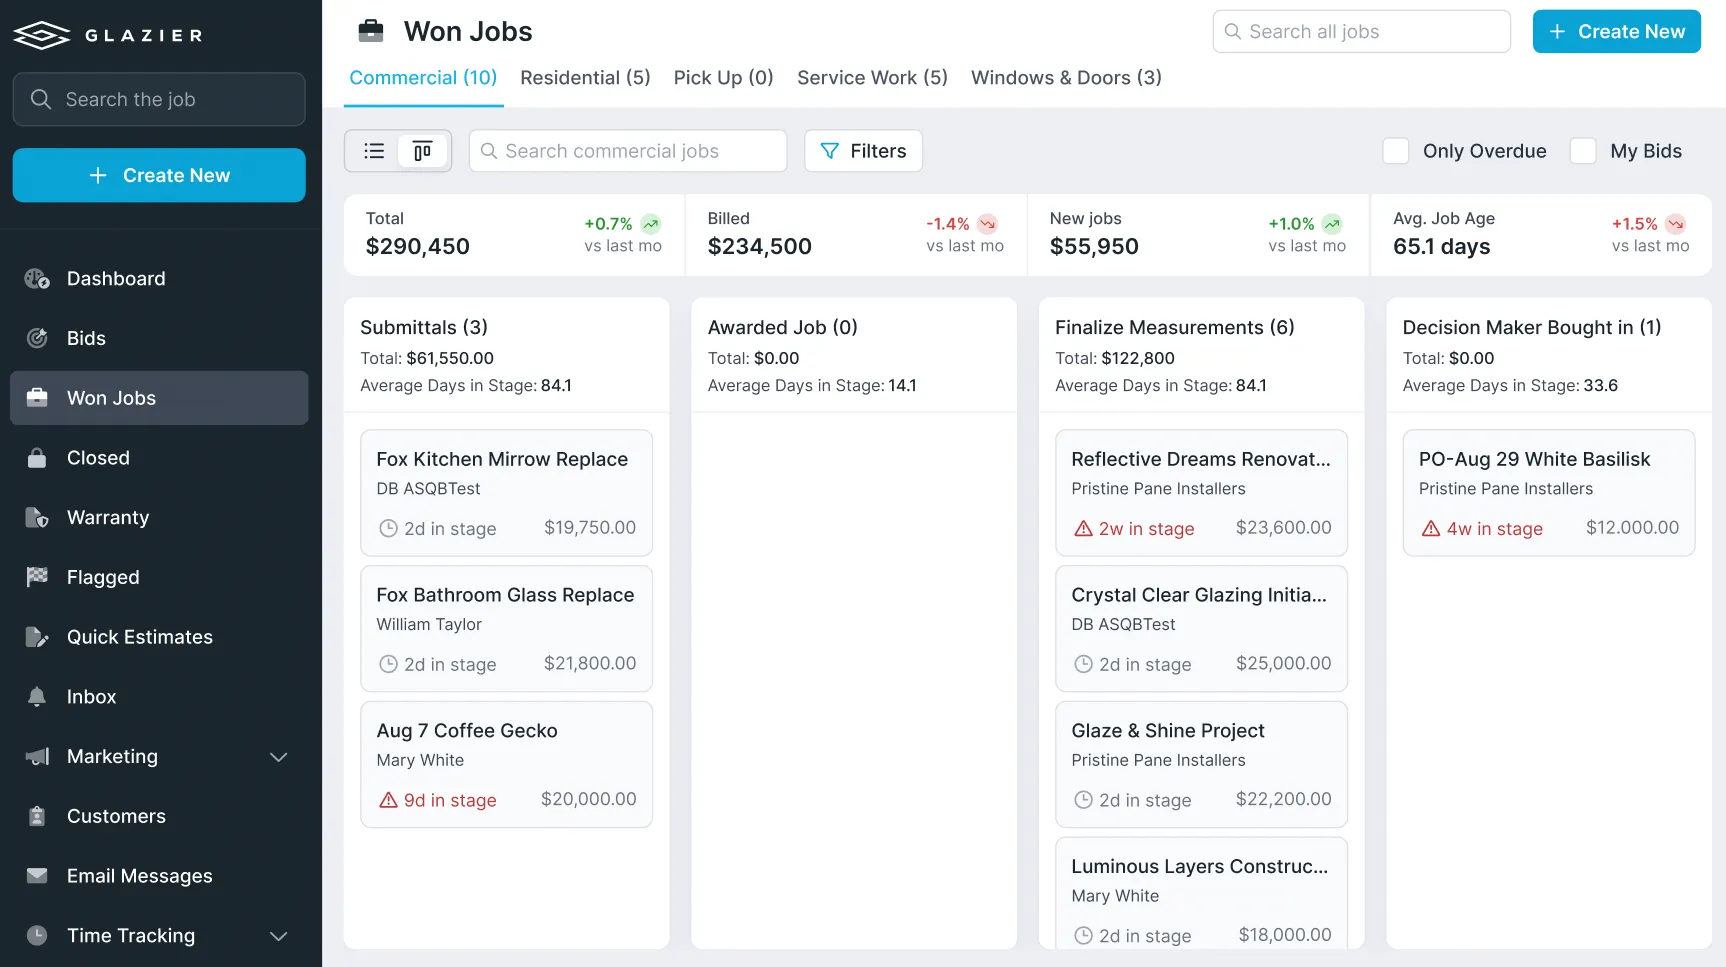This screenshot has width=1726, height=967.
Task: Open the Pick Up (0) tab
Action: 724,78
